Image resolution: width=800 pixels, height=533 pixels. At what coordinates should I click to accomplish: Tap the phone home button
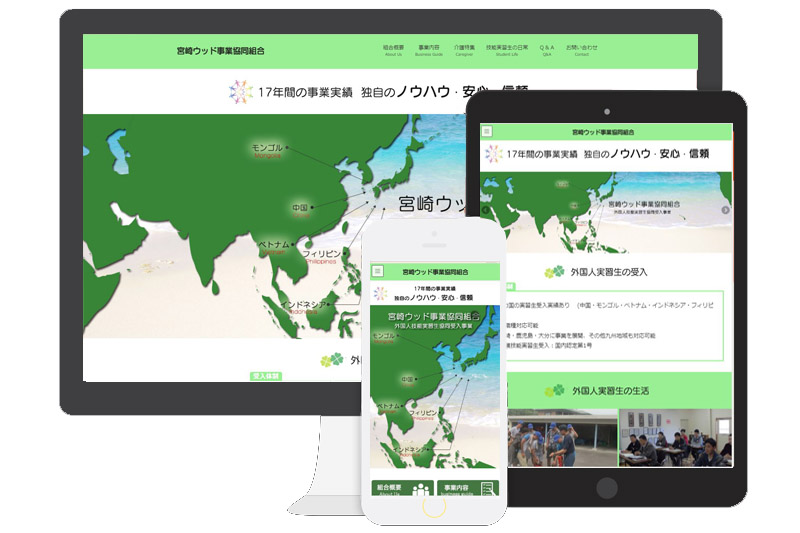(434, 506)
